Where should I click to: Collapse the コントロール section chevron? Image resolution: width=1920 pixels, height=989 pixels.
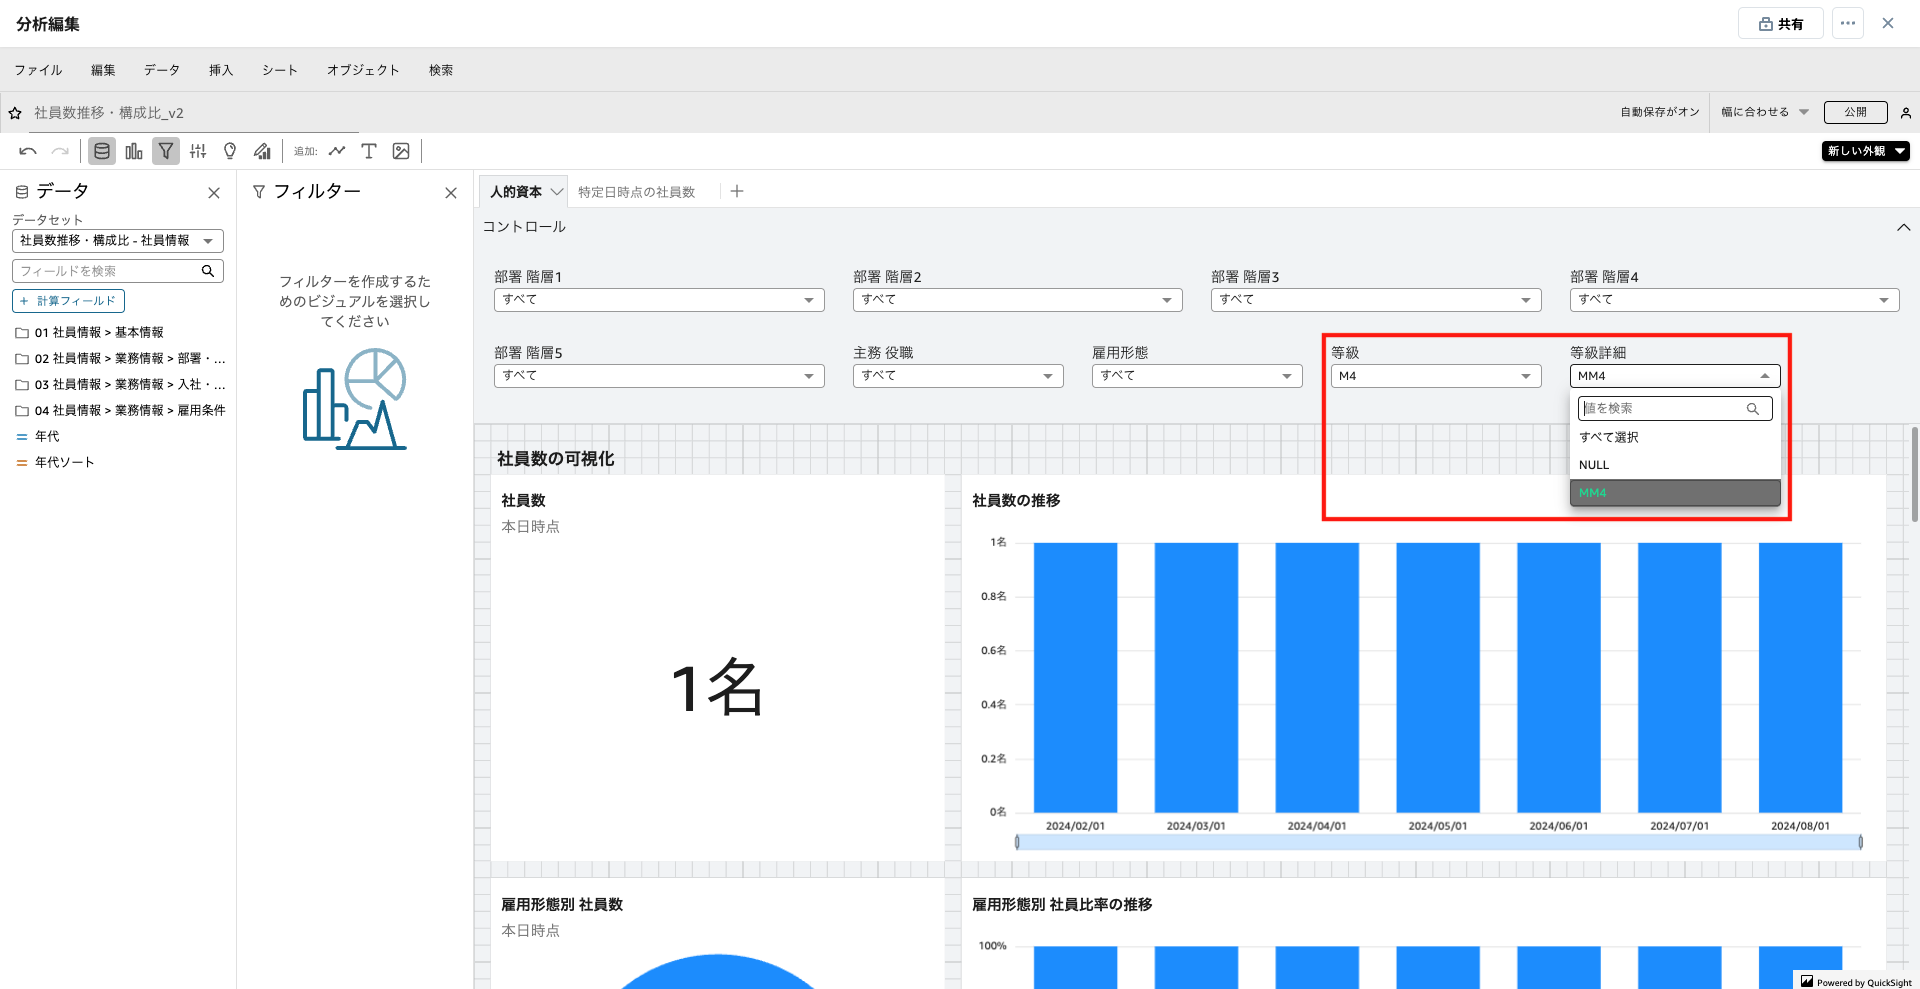click(1903, 227)
